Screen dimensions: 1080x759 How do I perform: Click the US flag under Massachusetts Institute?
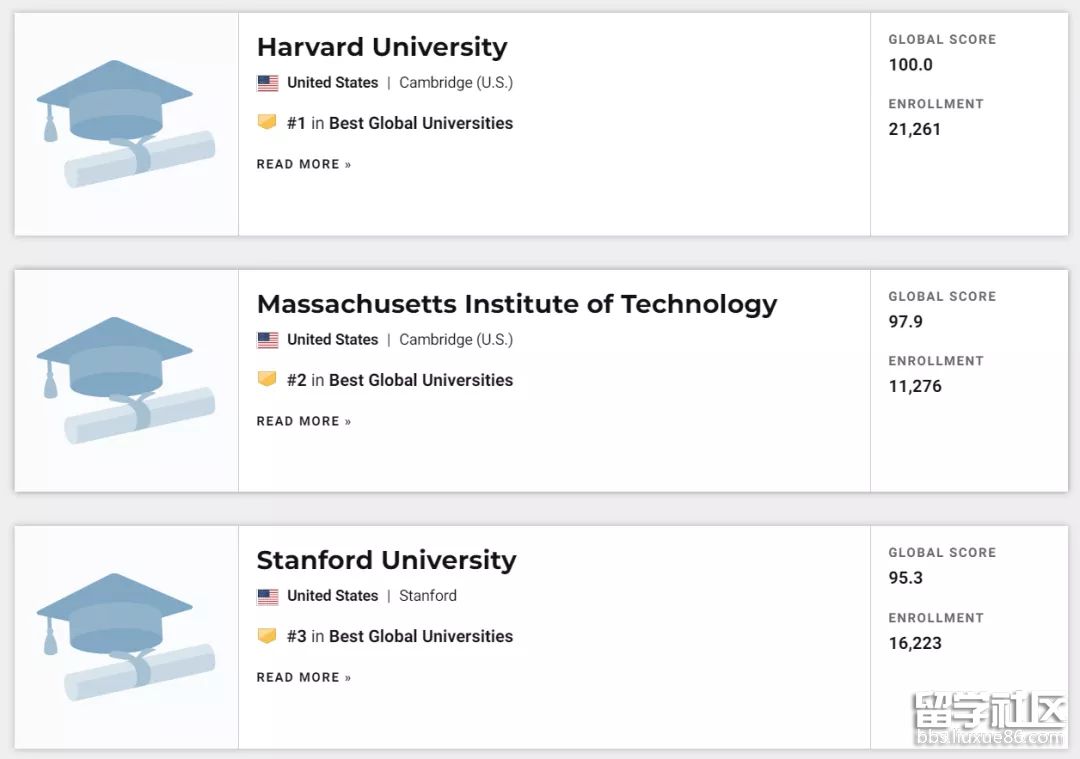pyautogui.click(x=268, y=340)
